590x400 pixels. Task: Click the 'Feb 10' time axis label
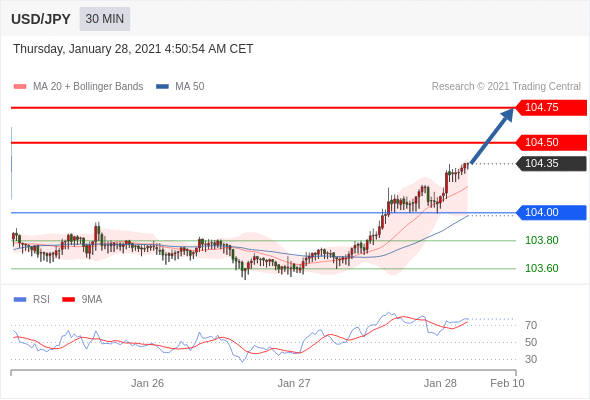pyautogui.click(x=507, y=383)
